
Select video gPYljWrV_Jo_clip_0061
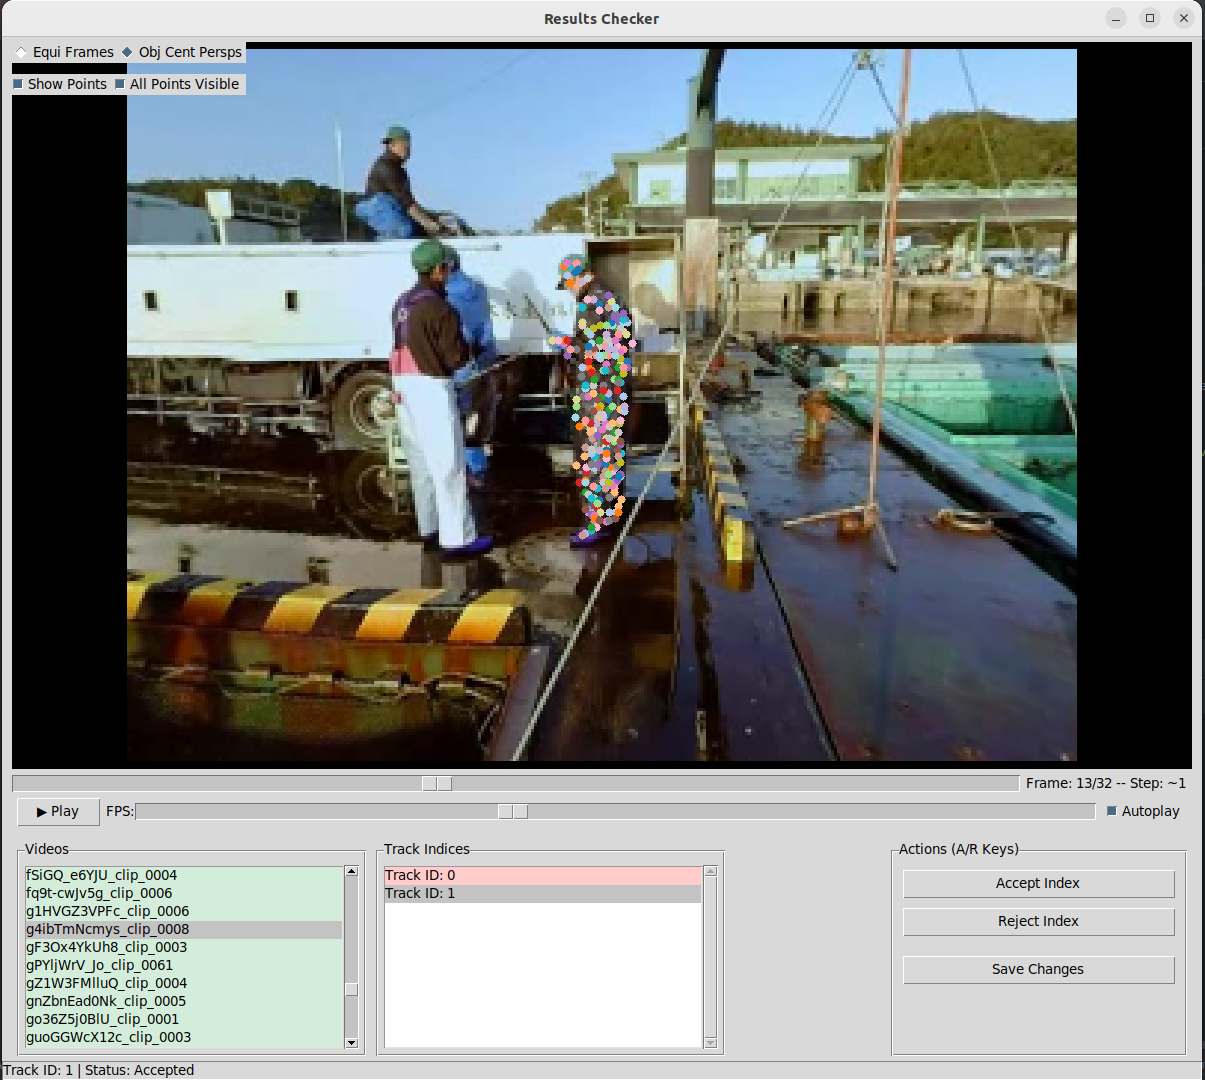[x=99, y=965]
